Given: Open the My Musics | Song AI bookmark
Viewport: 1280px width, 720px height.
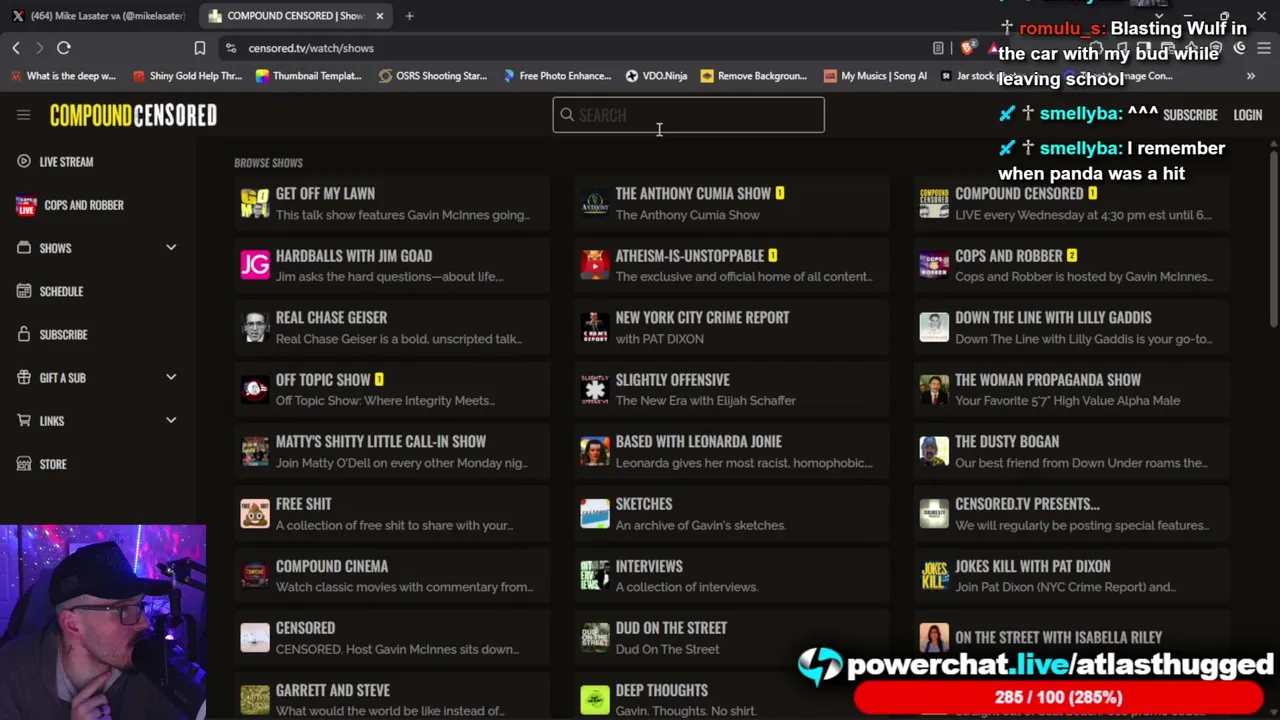Looking at the screenshot, I should tap(875, 76).
